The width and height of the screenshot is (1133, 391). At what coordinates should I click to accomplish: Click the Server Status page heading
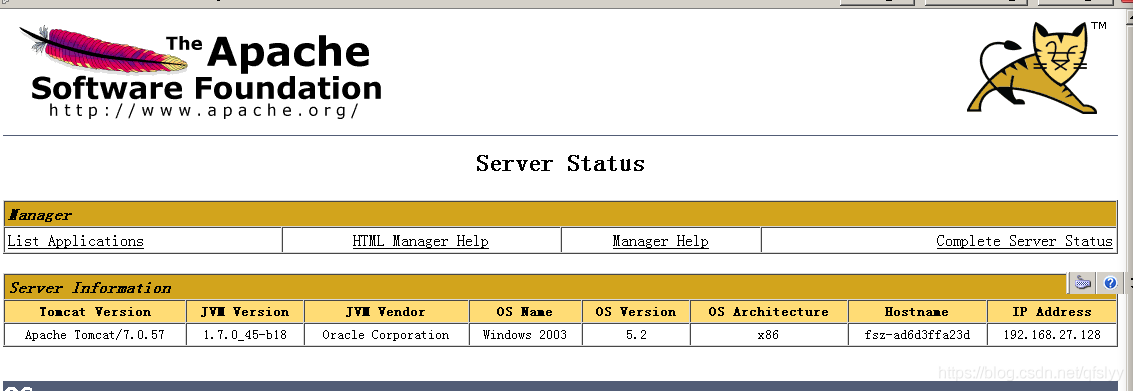(x=560, y=163)
